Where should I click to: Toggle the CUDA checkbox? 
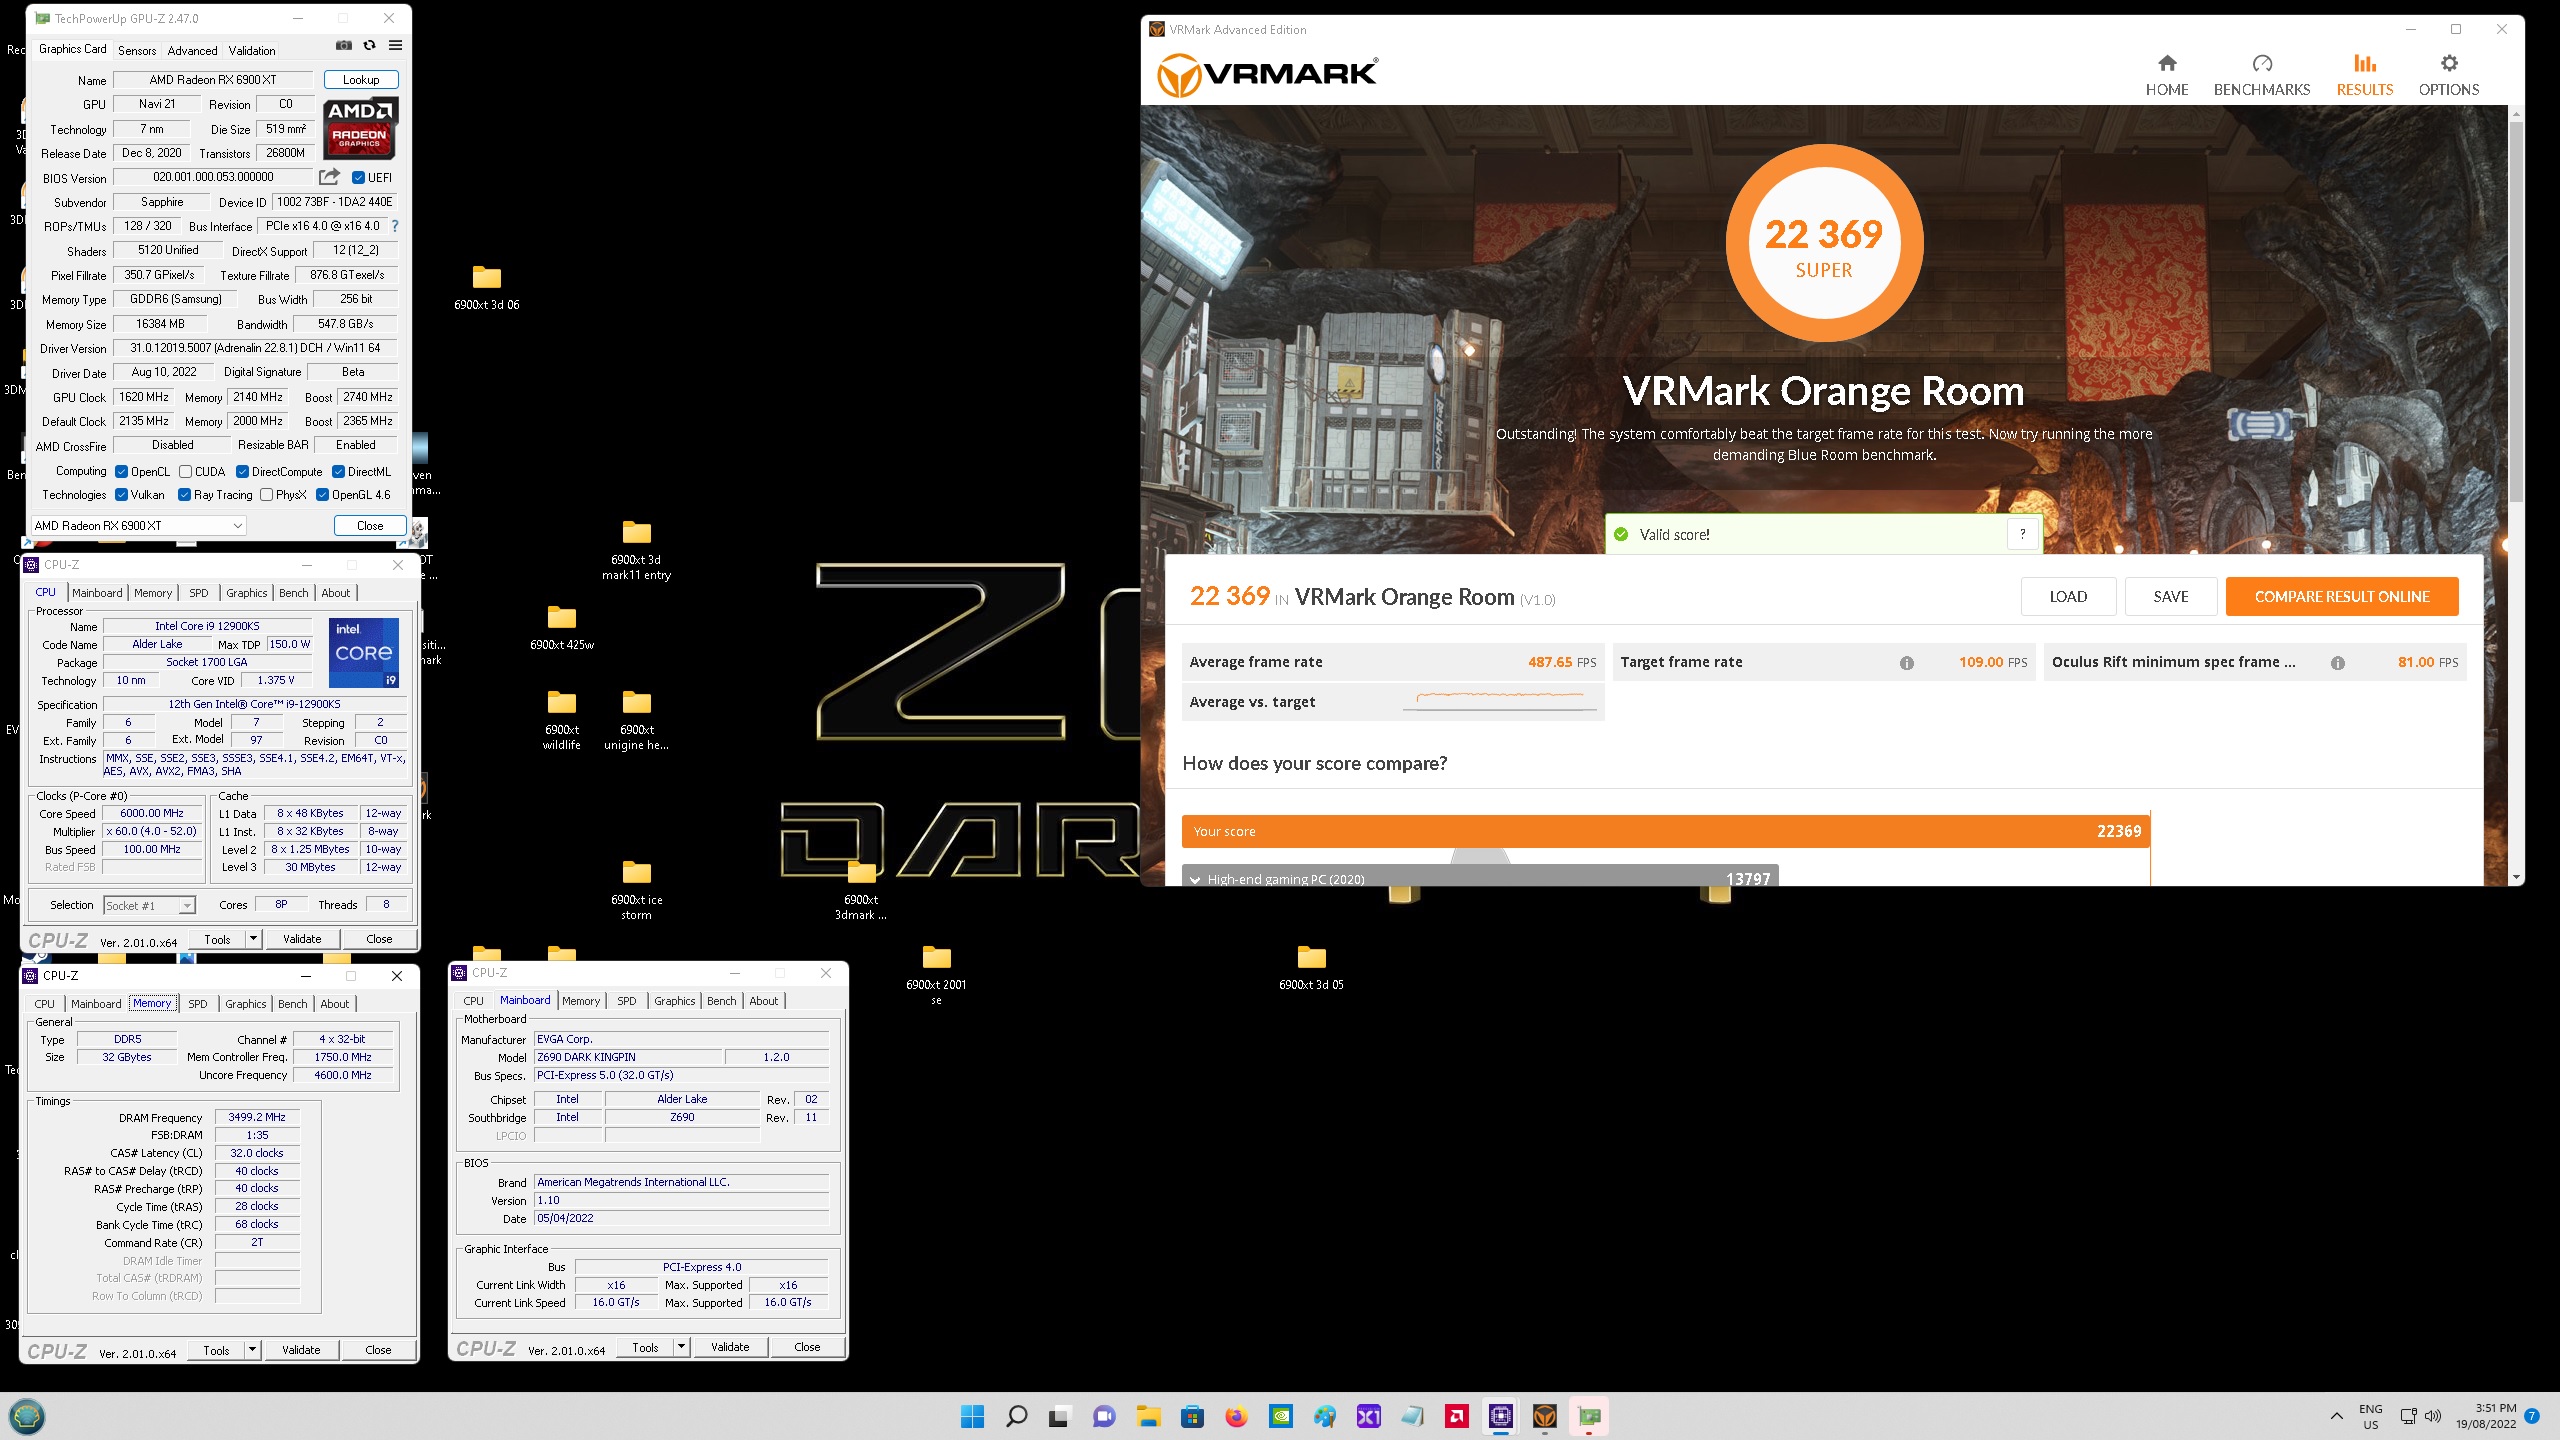[x=185, y=472]
